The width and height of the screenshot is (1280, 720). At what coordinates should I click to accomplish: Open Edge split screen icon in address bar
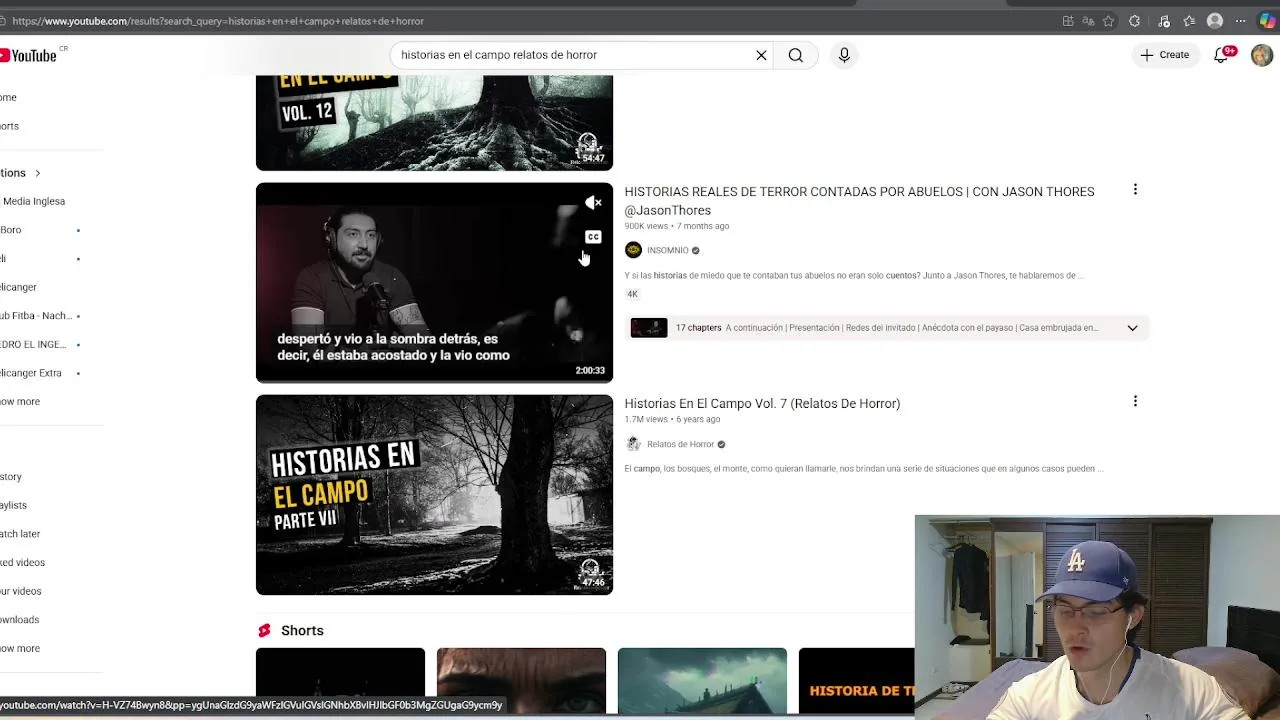coord(1068,21)
